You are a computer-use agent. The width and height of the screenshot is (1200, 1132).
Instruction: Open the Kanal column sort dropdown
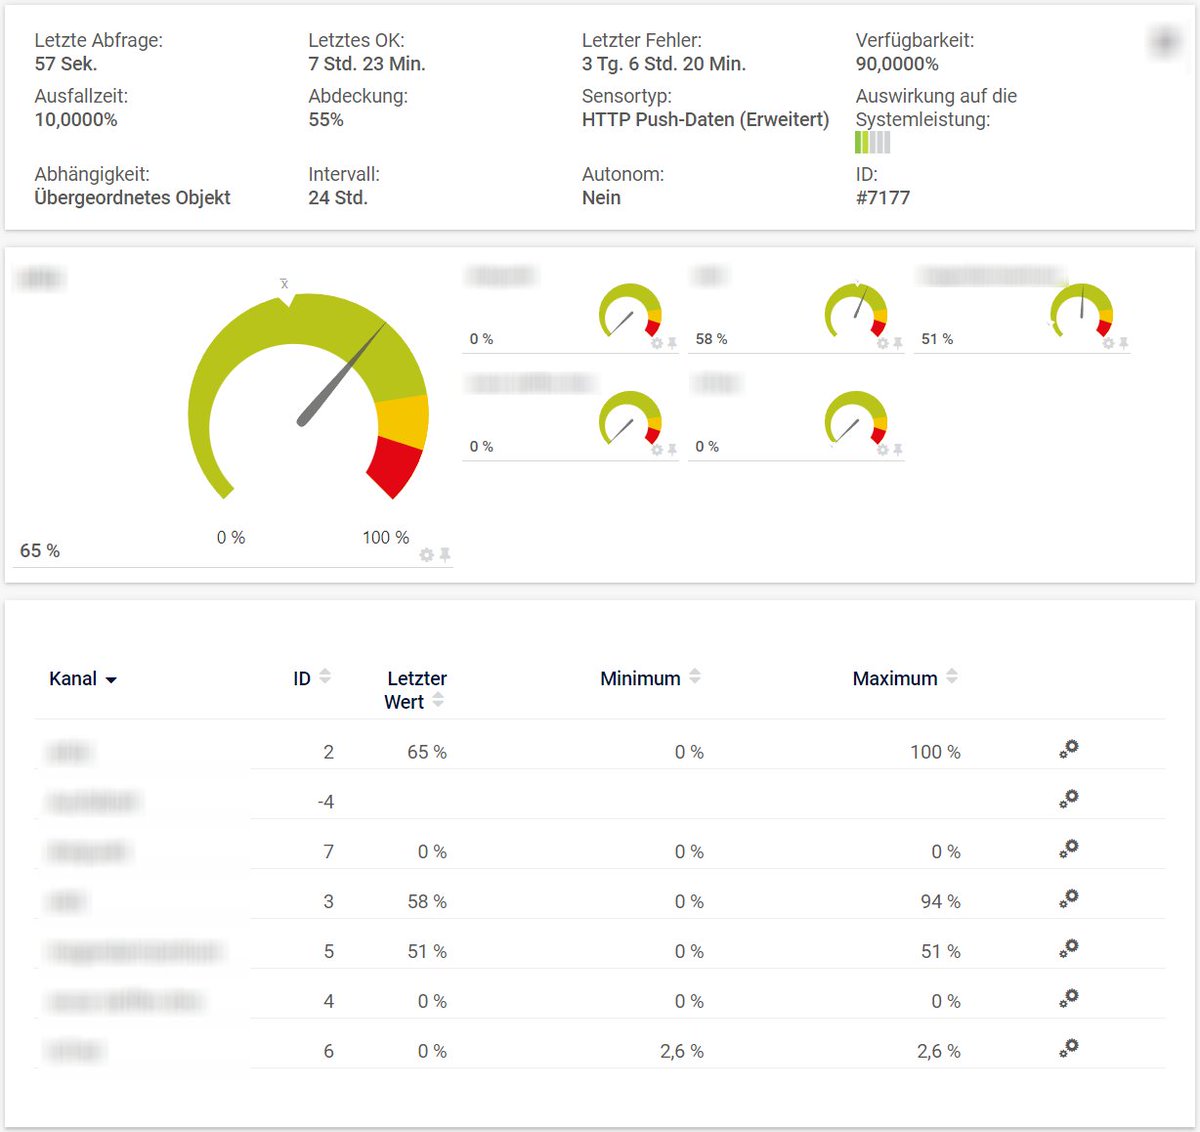[110, 678]
